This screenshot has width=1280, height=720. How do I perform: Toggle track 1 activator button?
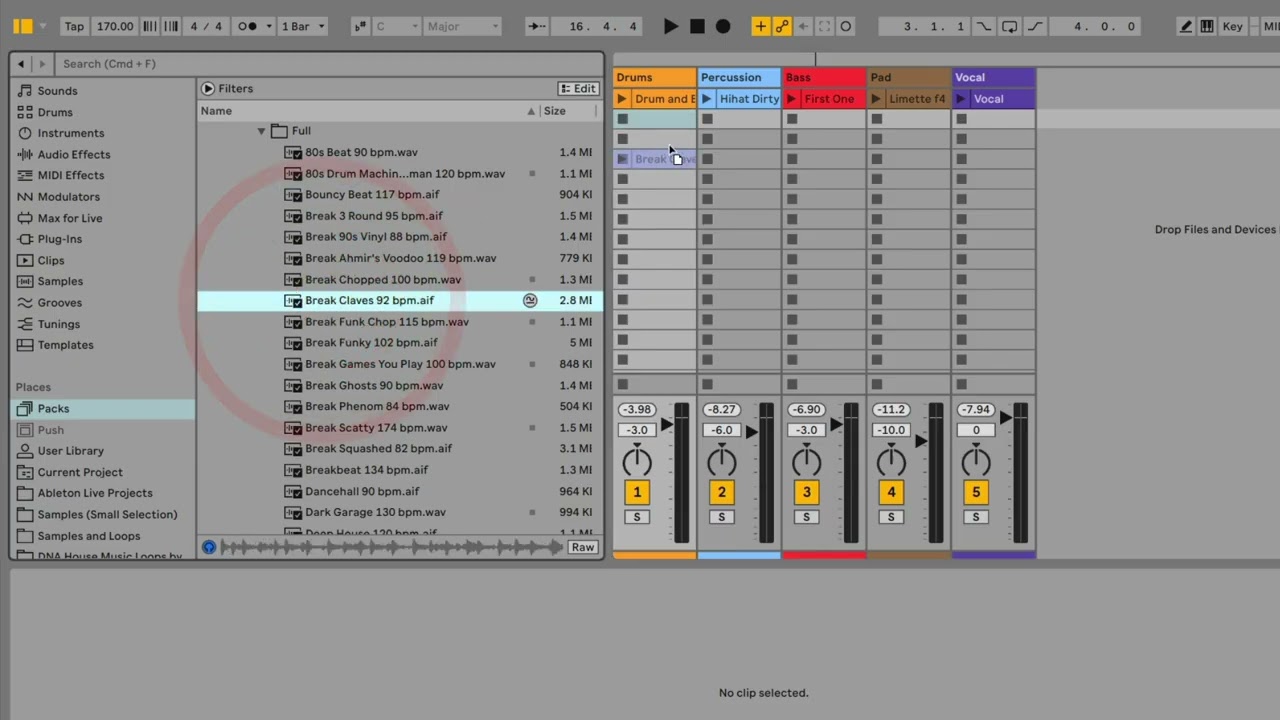point(637,492)
